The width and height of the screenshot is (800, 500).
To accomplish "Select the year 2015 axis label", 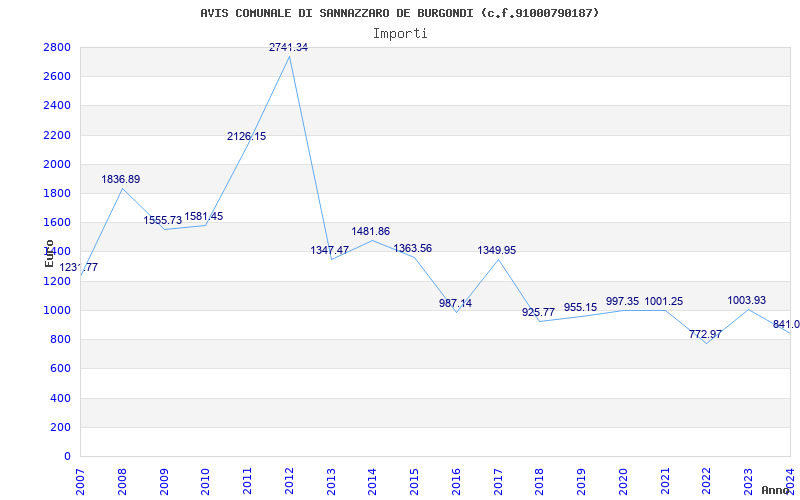I will click(414, 482).
